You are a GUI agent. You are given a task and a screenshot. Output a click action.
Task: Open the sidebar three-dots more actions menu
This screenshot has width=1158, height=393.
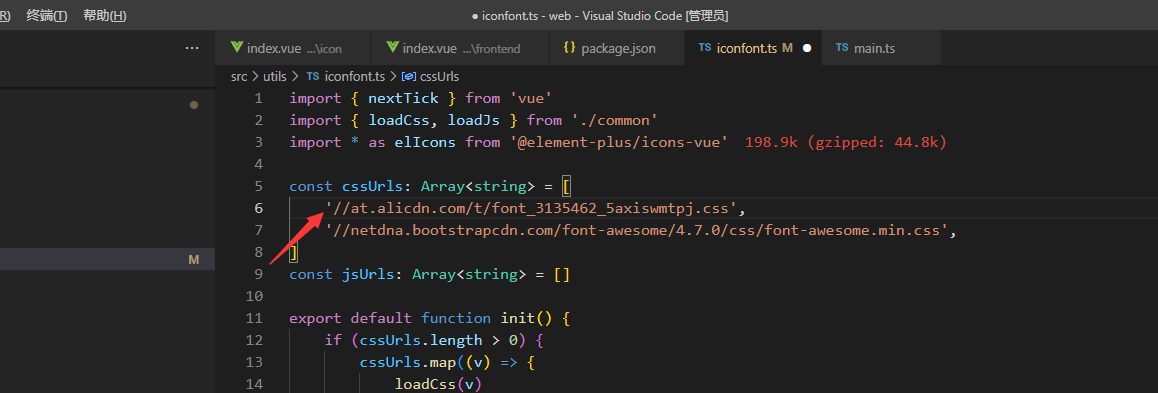point(192,48)
